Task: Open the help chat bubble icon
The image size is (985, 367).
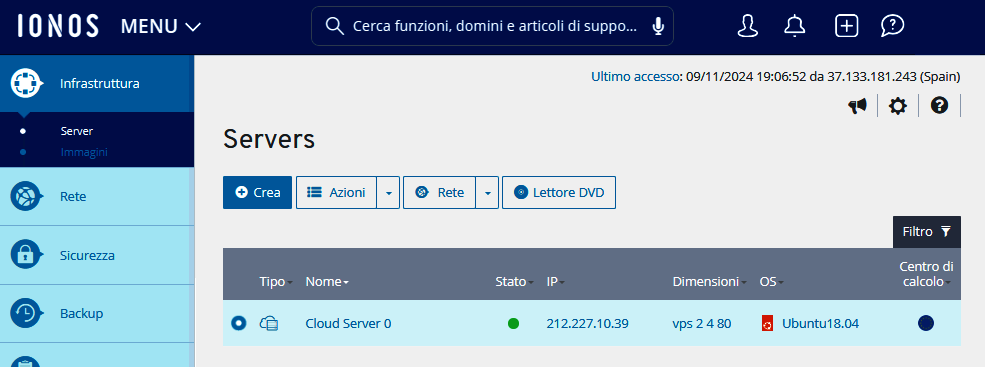Action: pyautogui.click(x=892, y=26)
